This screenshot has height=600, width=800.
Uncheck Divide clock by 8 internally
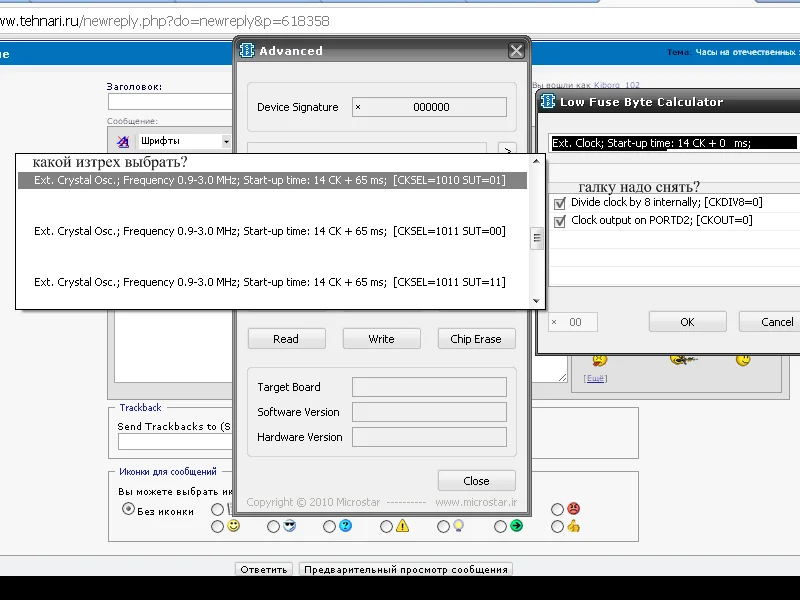[560, 203]
